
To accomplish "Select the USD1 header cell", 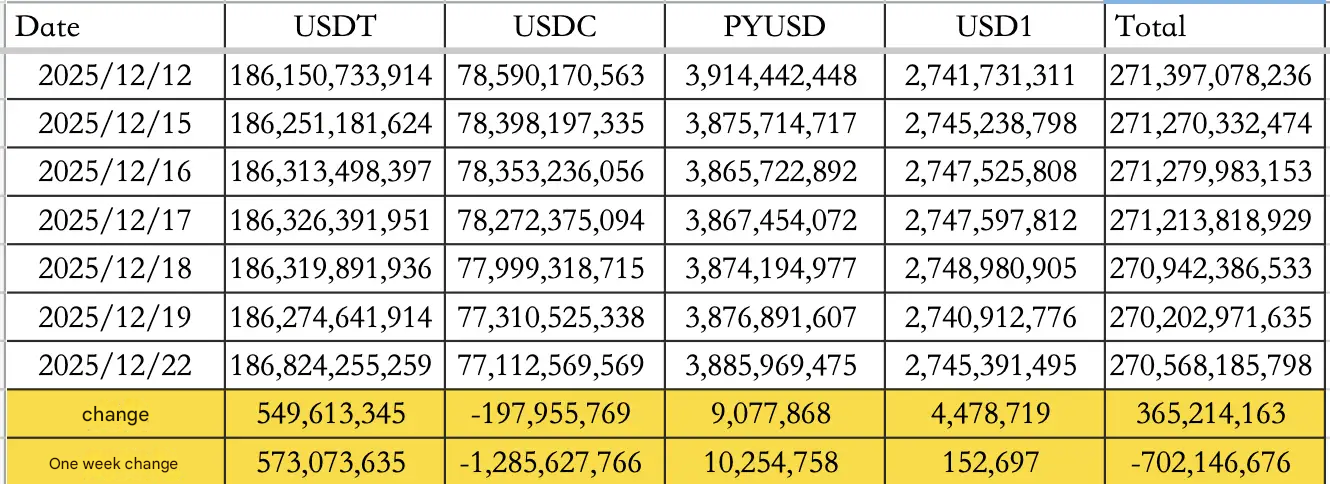I will click(x=994, y=26).
